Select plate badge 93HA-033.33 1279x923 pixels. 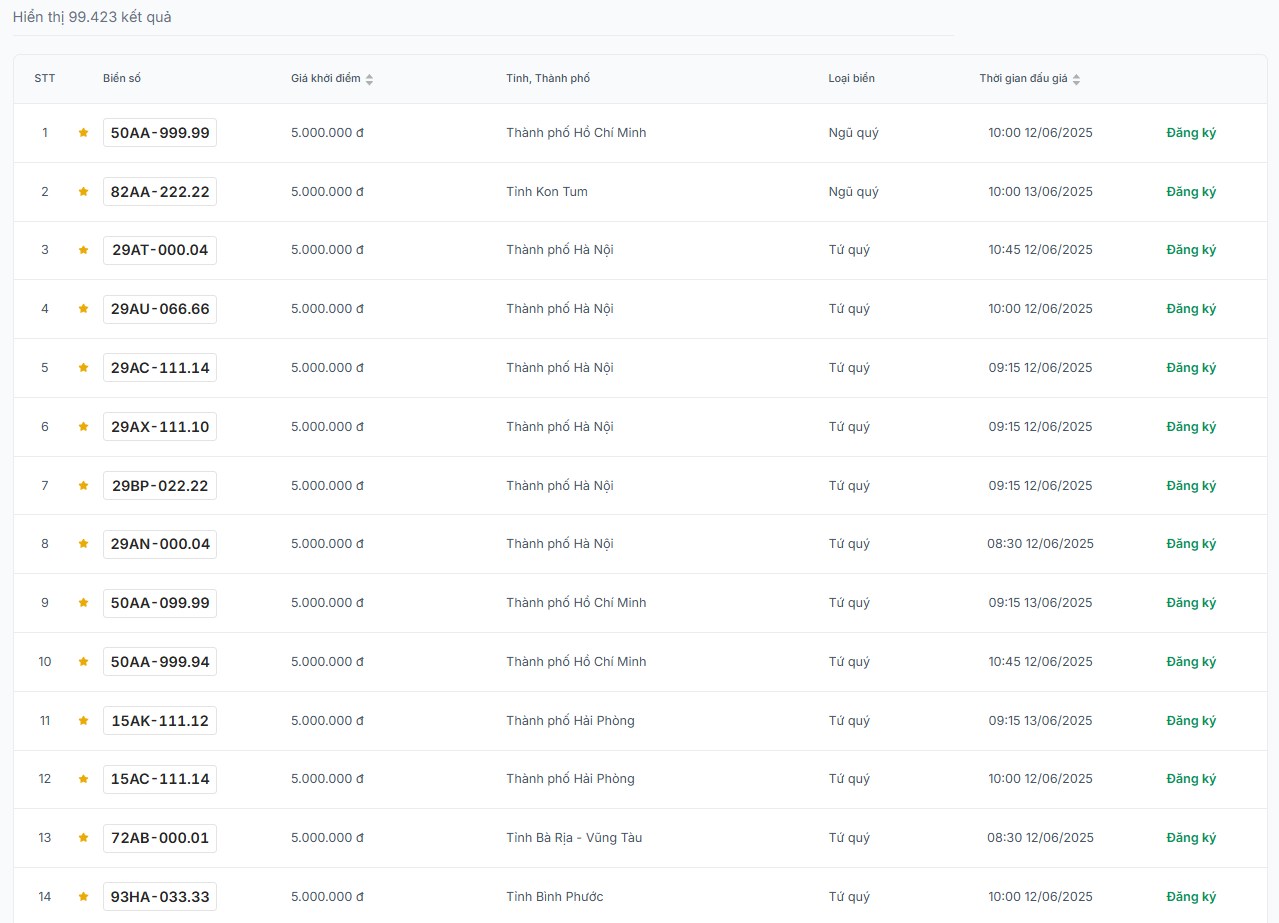[x=160, y=897]
